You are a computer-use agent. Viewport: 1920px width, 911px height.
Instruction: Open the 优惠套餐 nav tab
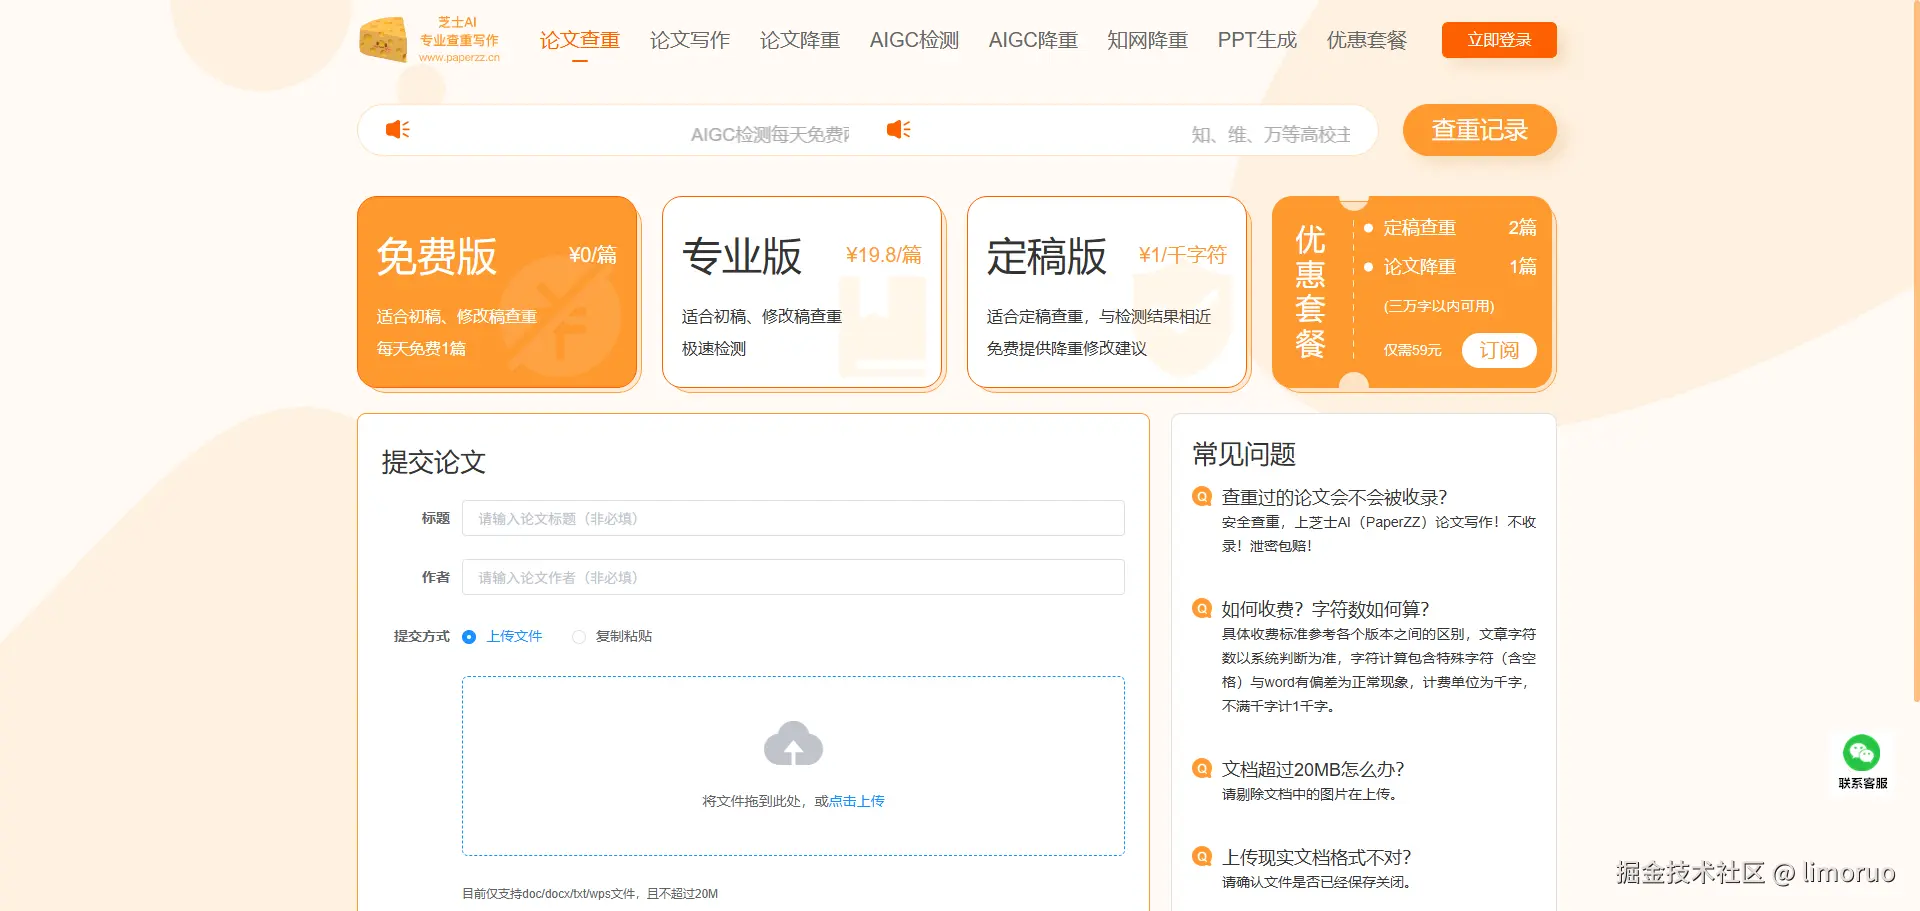(x=1367, y=40)
